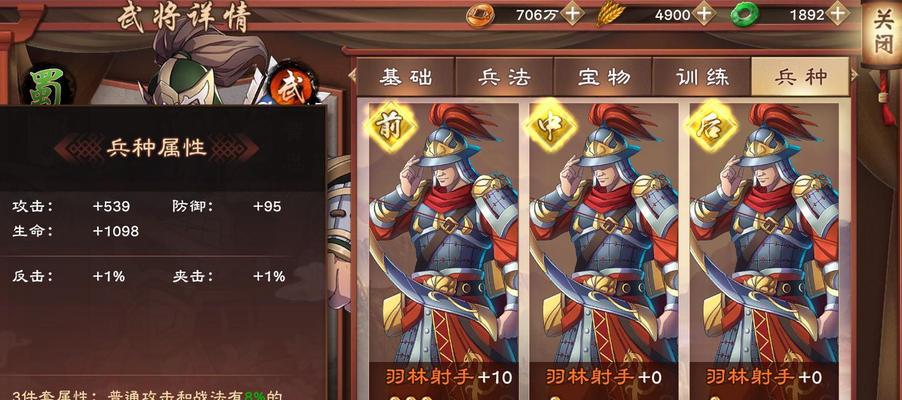902x400 pixels.
Task: Tap the green jade ring icon
Action: coord(744,14)
